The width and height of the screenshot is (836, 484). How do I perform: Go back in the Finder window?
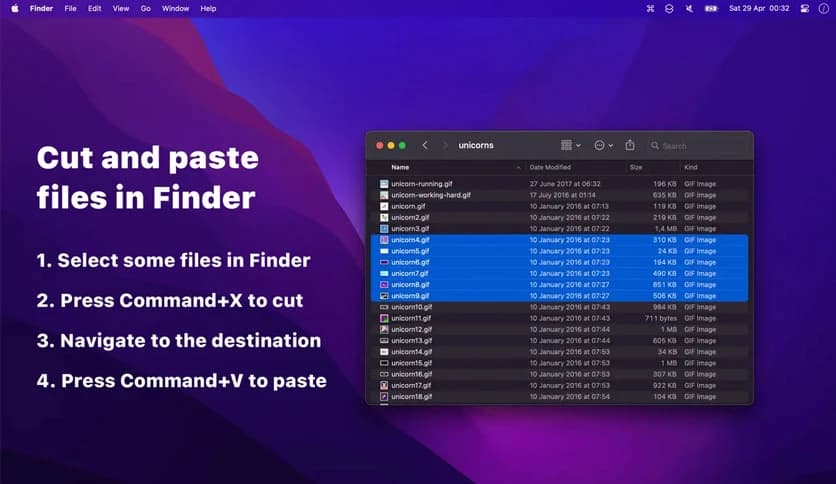coord(425,145)
